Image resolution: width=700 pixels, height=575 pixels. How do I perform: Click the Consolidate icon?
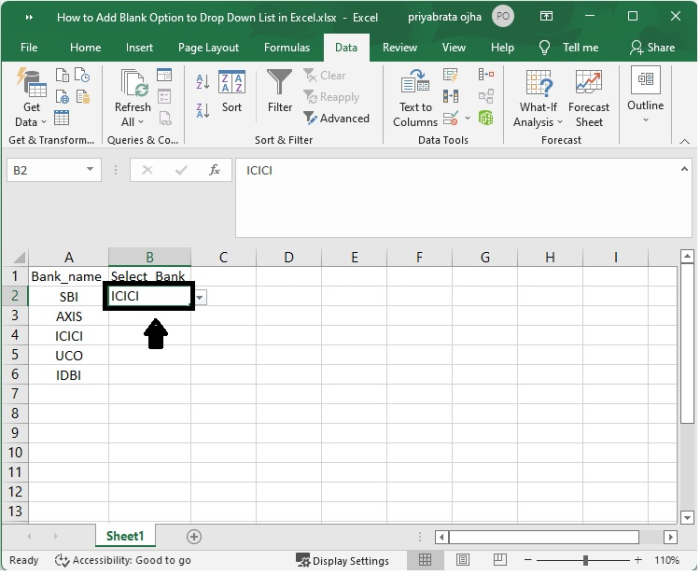tap(486, 75)
